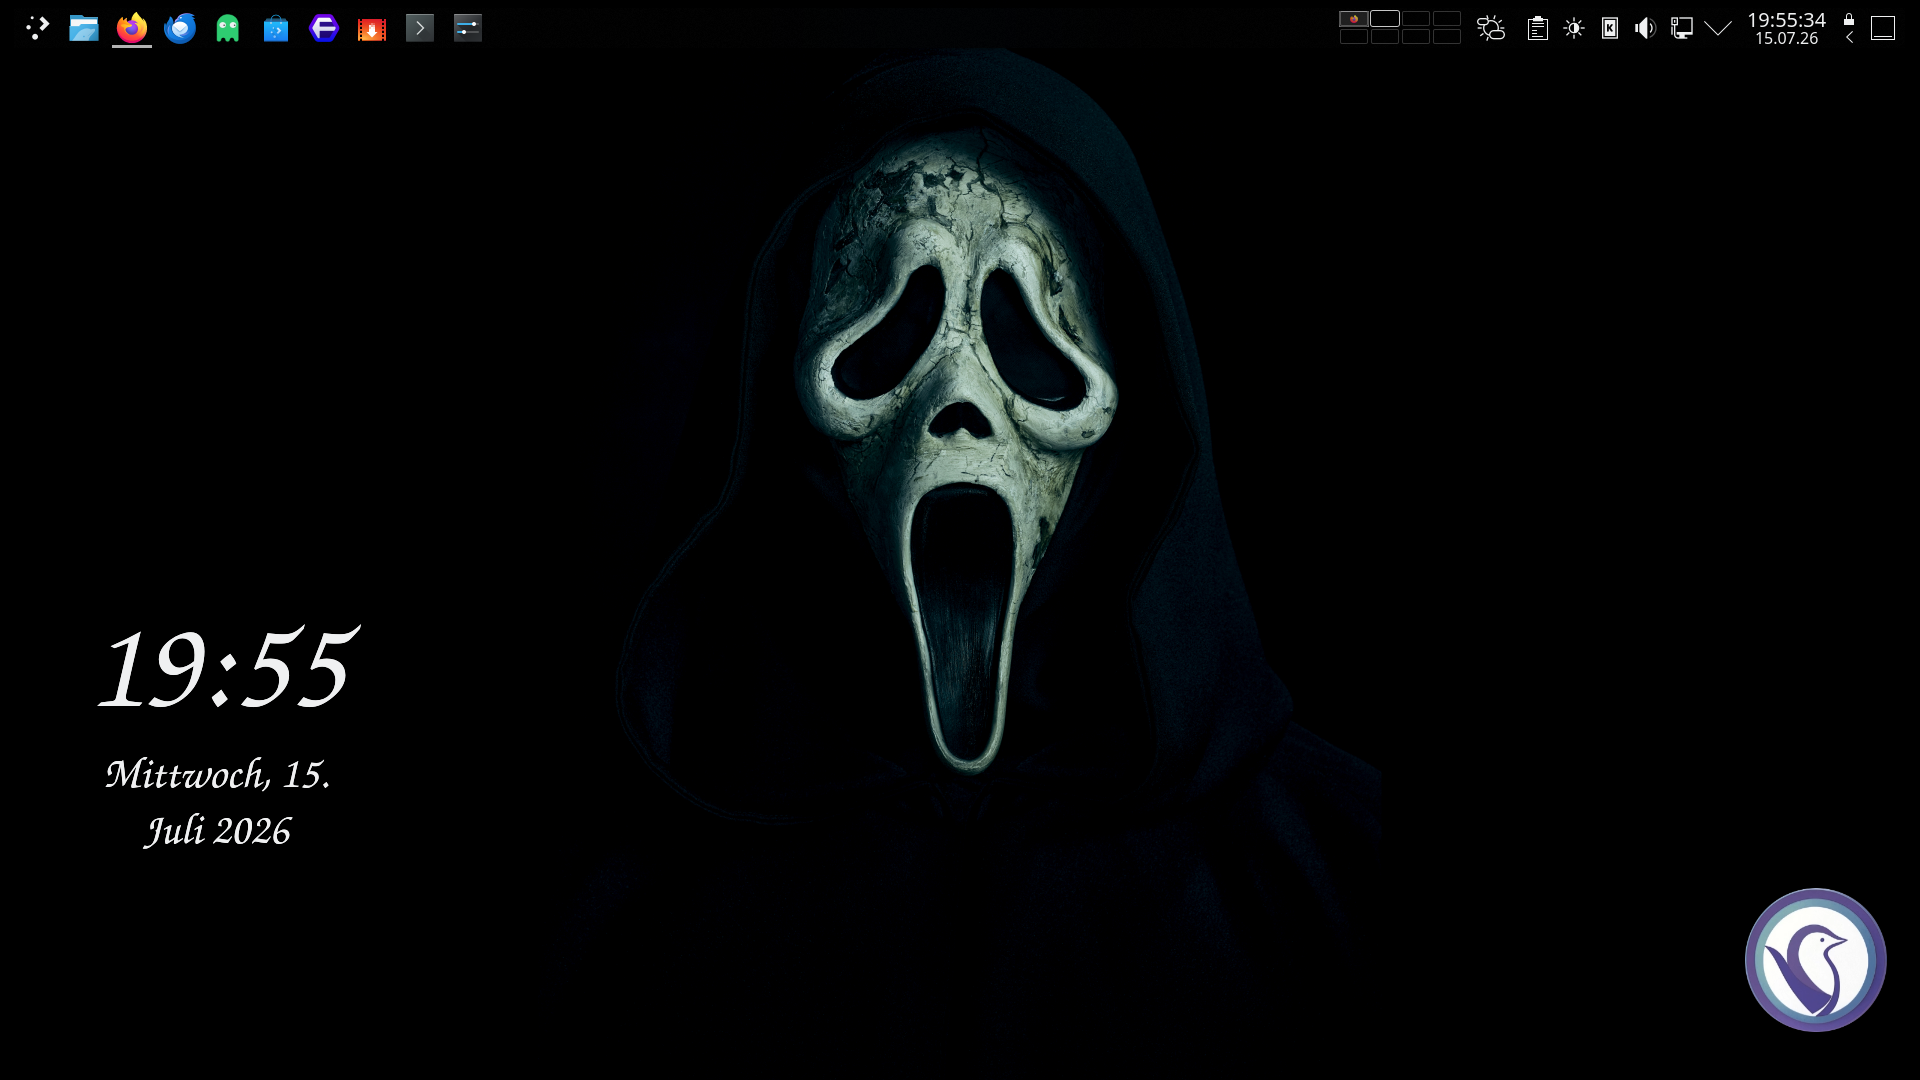
Task: Click the "Mittwoch, 15. Juli 2026" date text
Action: tap(218, 802)
